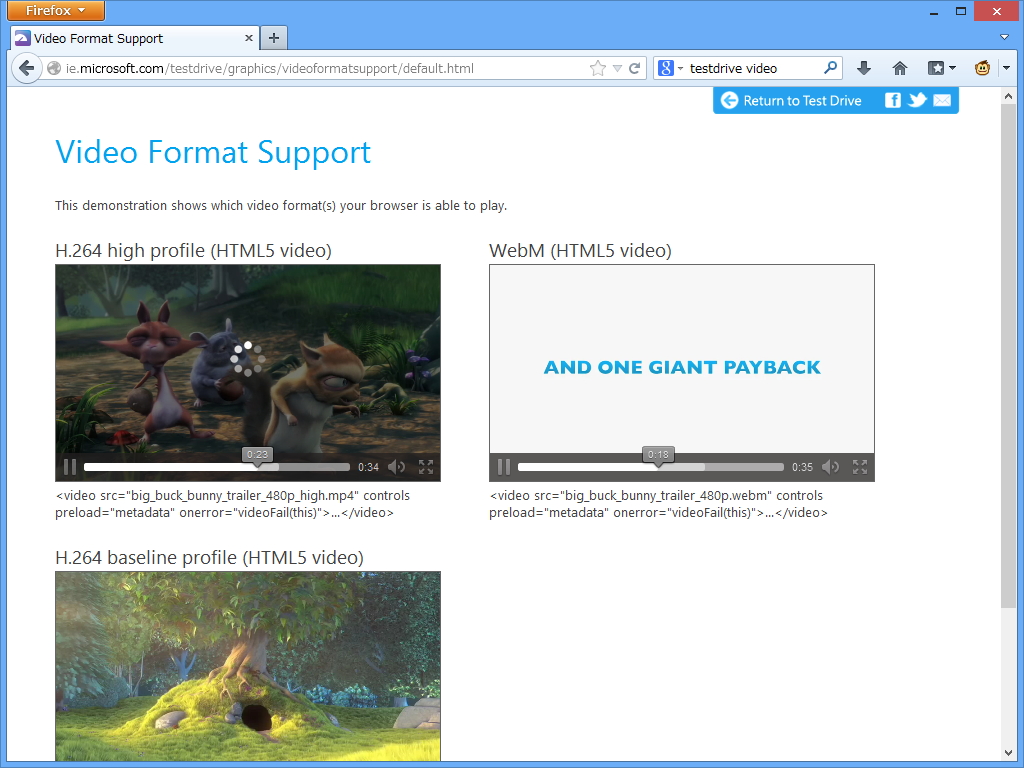The height and width of the screenshot is (768, 1024).
Task: Click the scrollbar up arrow
Action: [1008, 96]
